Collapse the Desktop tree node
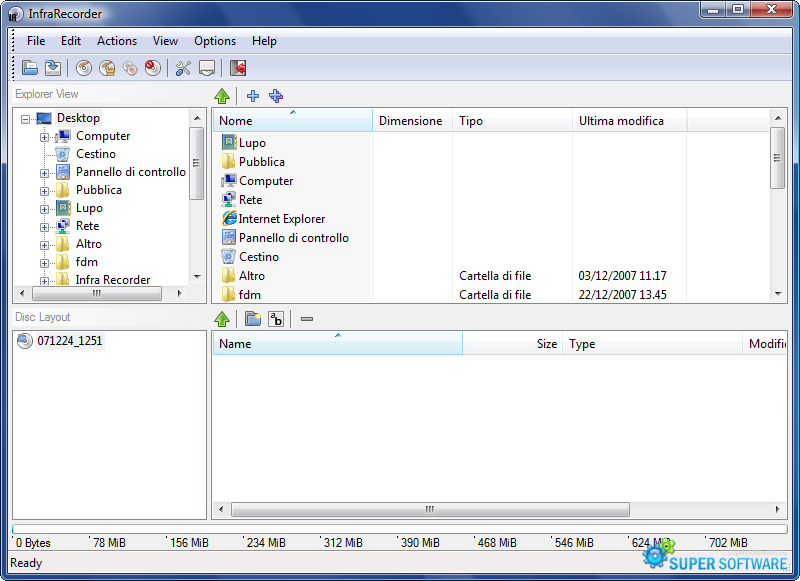This screenshot has width=800, height=581. [25, 119]
